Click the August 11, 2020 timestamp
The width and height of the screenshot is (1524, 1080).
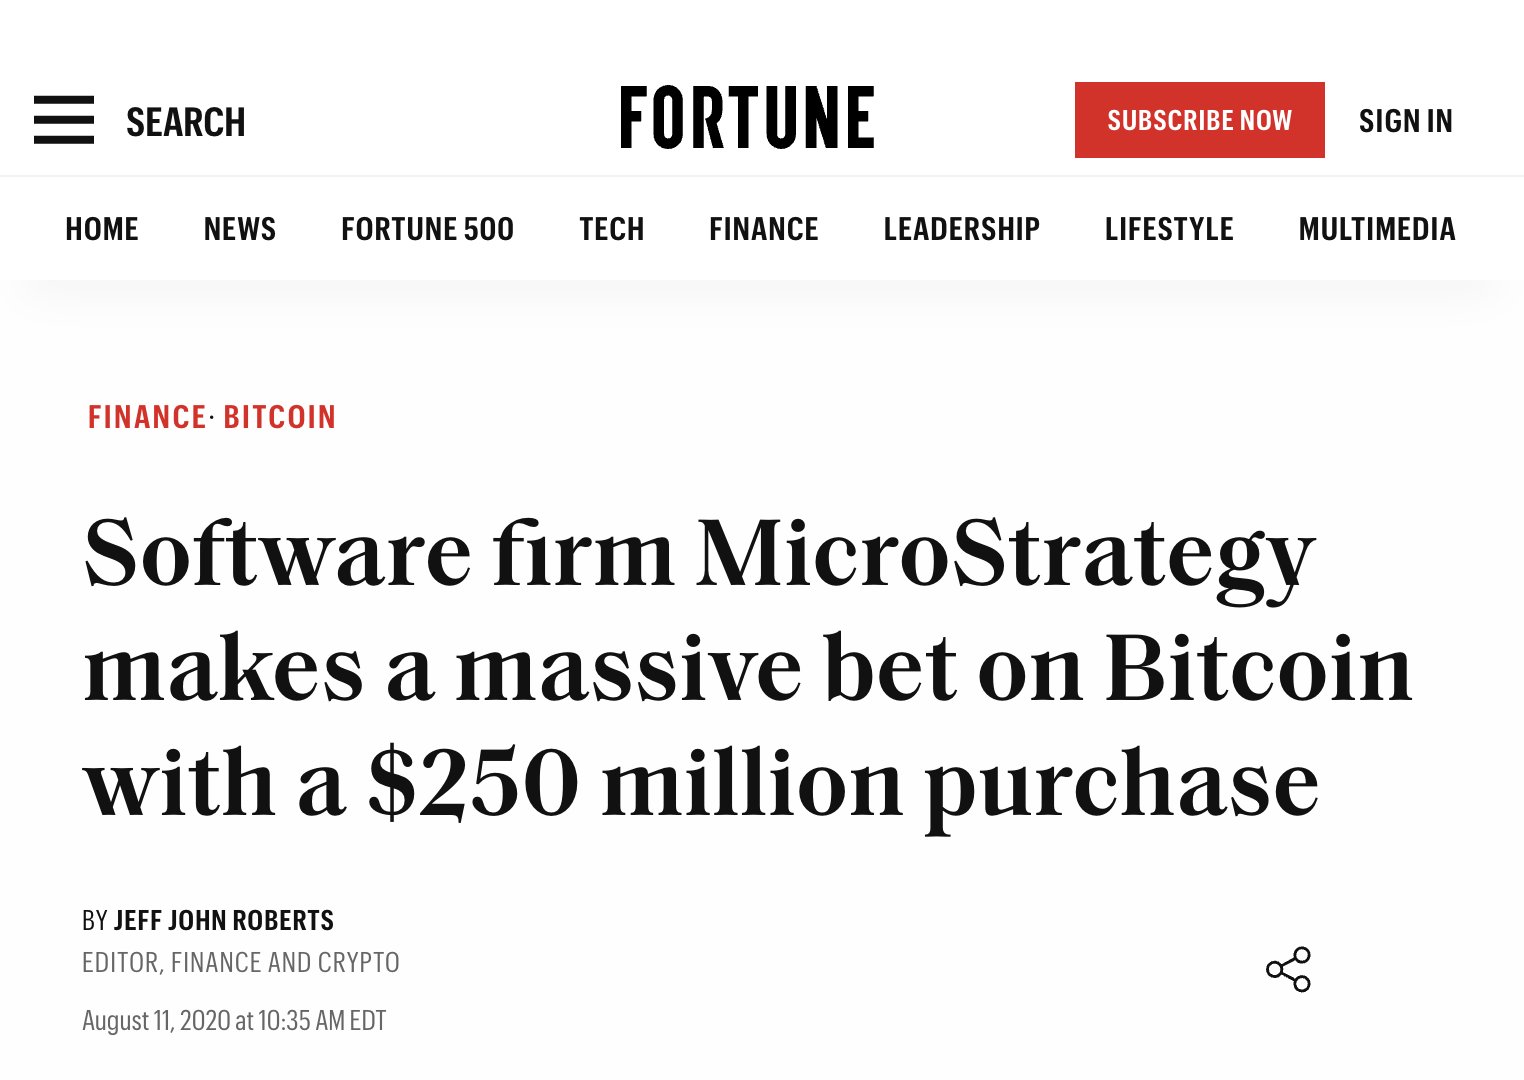[234, 1021]
